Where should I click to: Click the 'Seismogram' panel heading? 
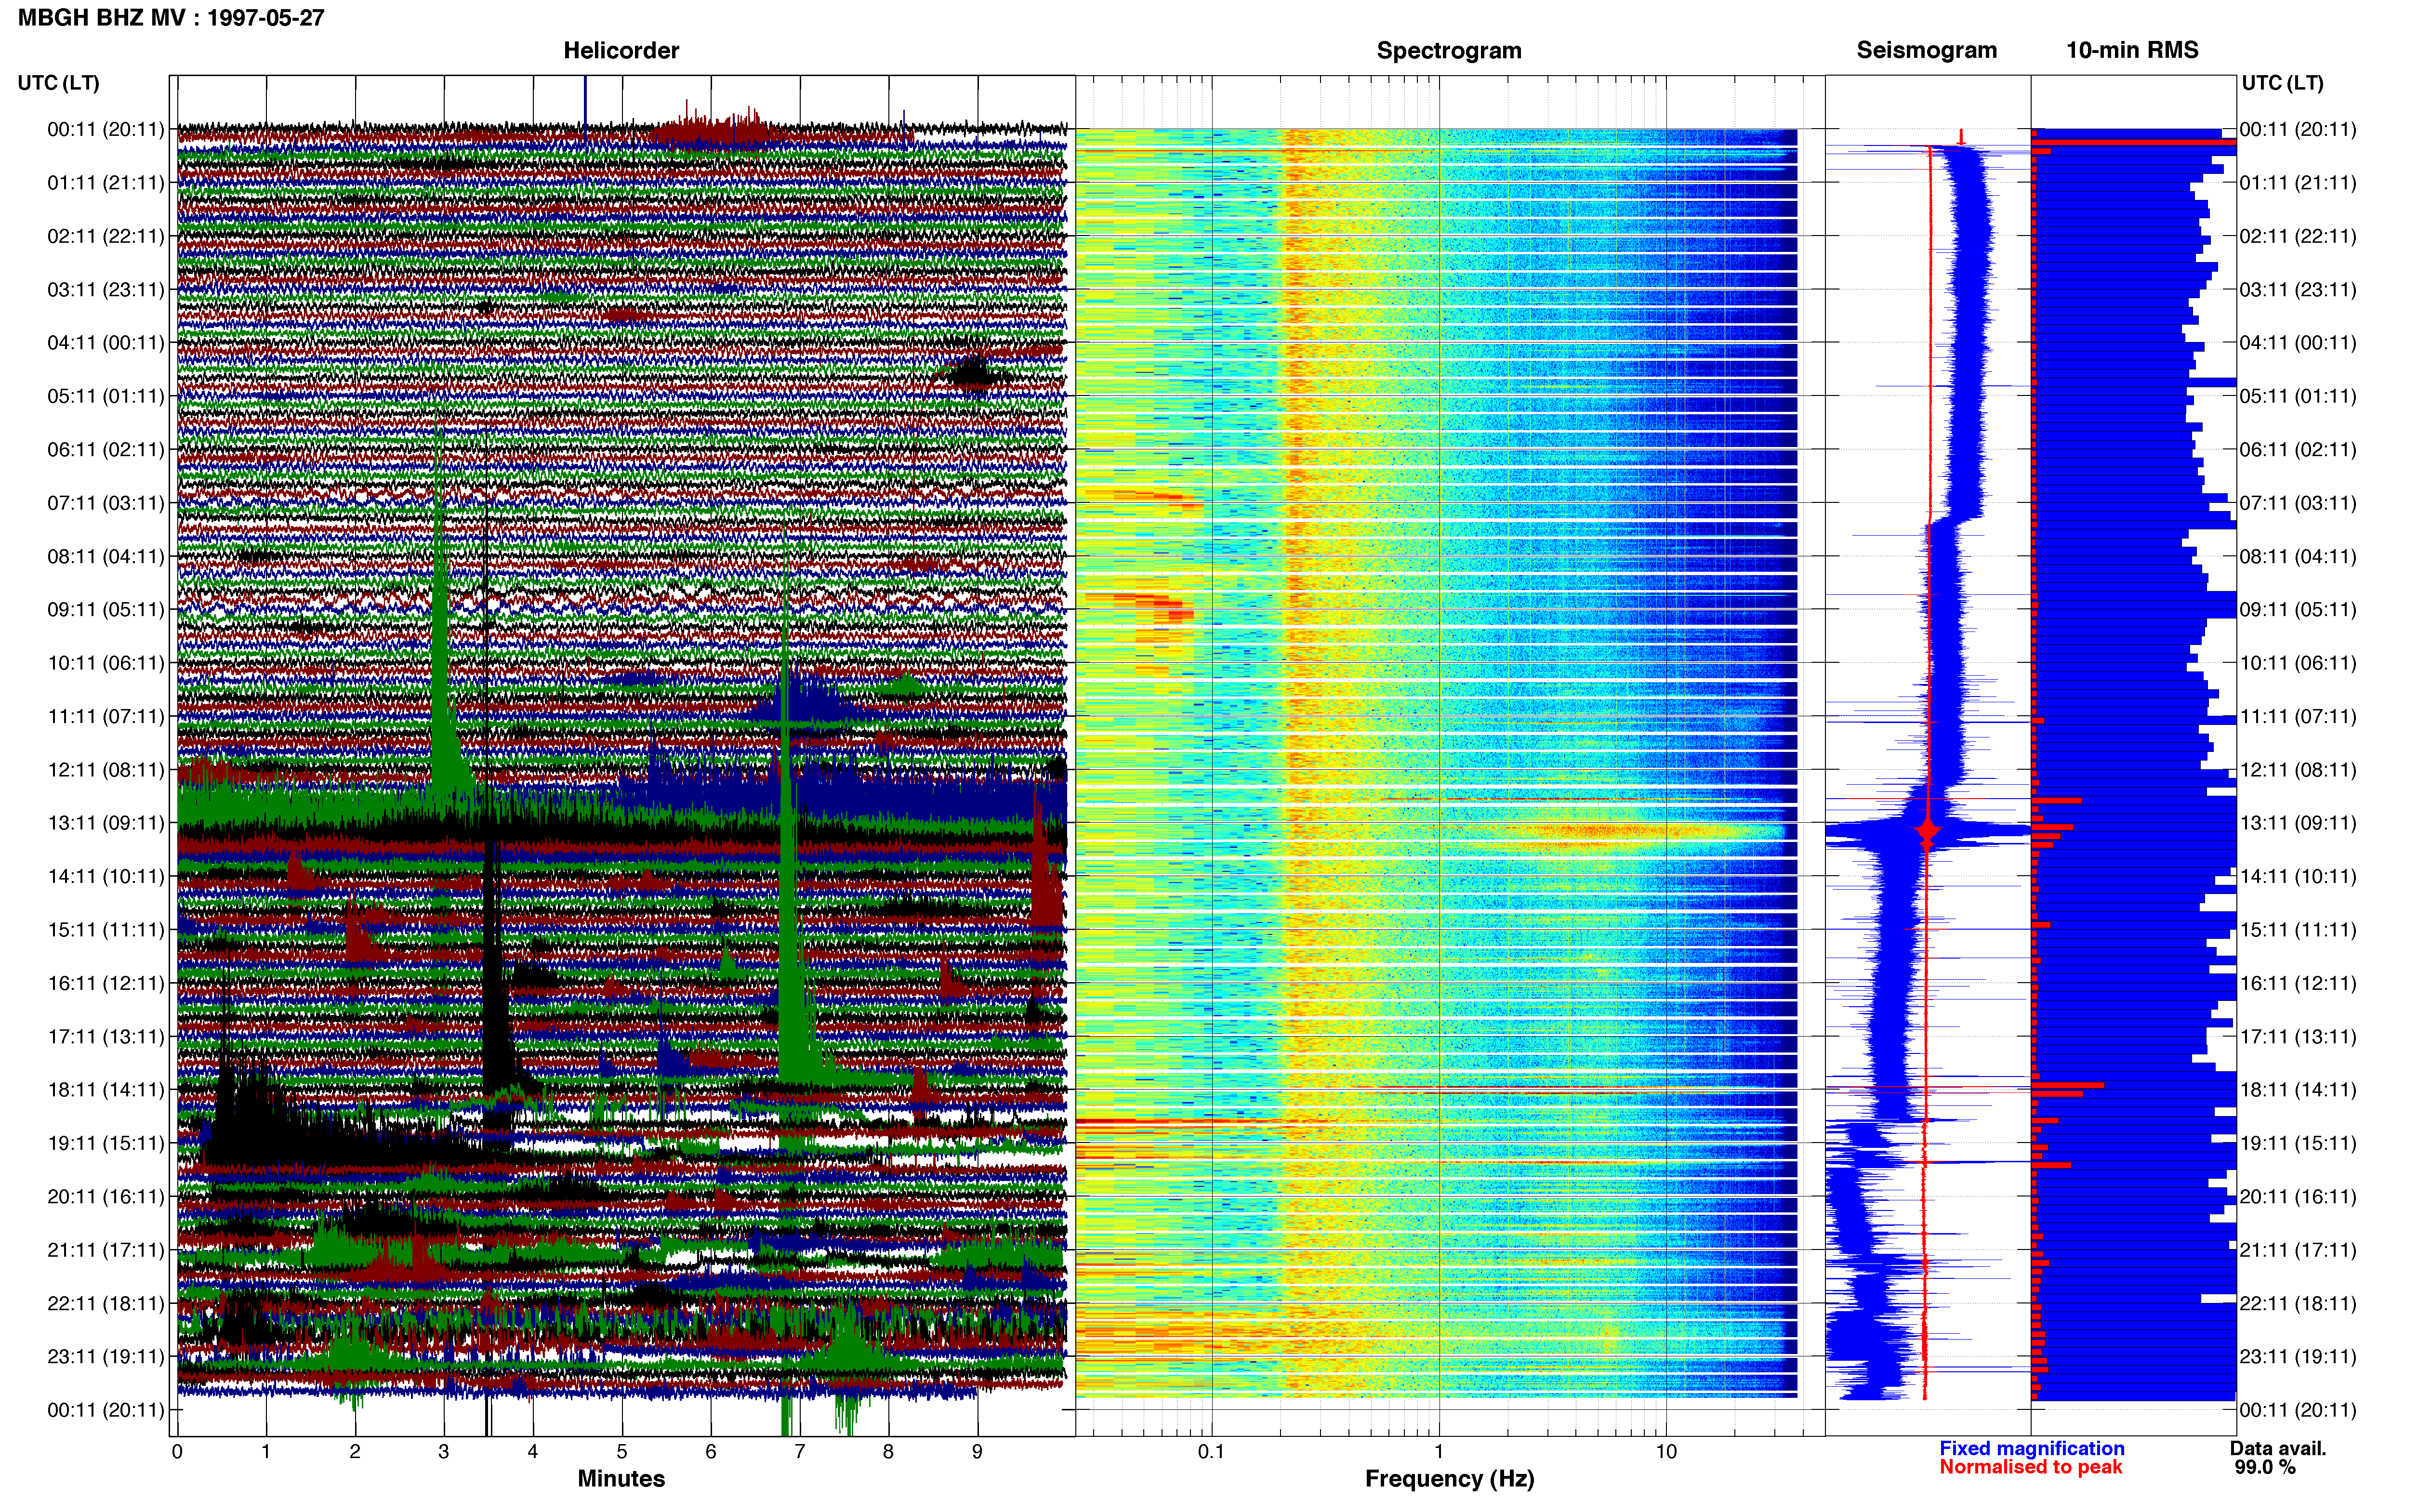point(1926,50)
